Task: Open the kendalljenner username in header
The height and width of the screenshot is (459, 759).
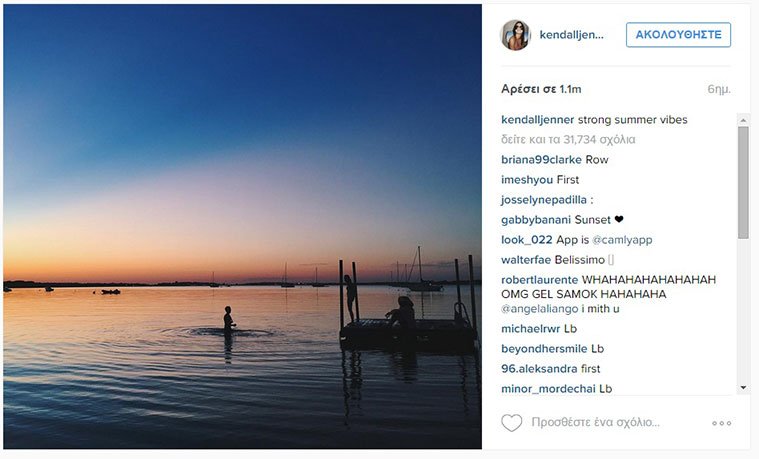Action: tap(571, 35)
